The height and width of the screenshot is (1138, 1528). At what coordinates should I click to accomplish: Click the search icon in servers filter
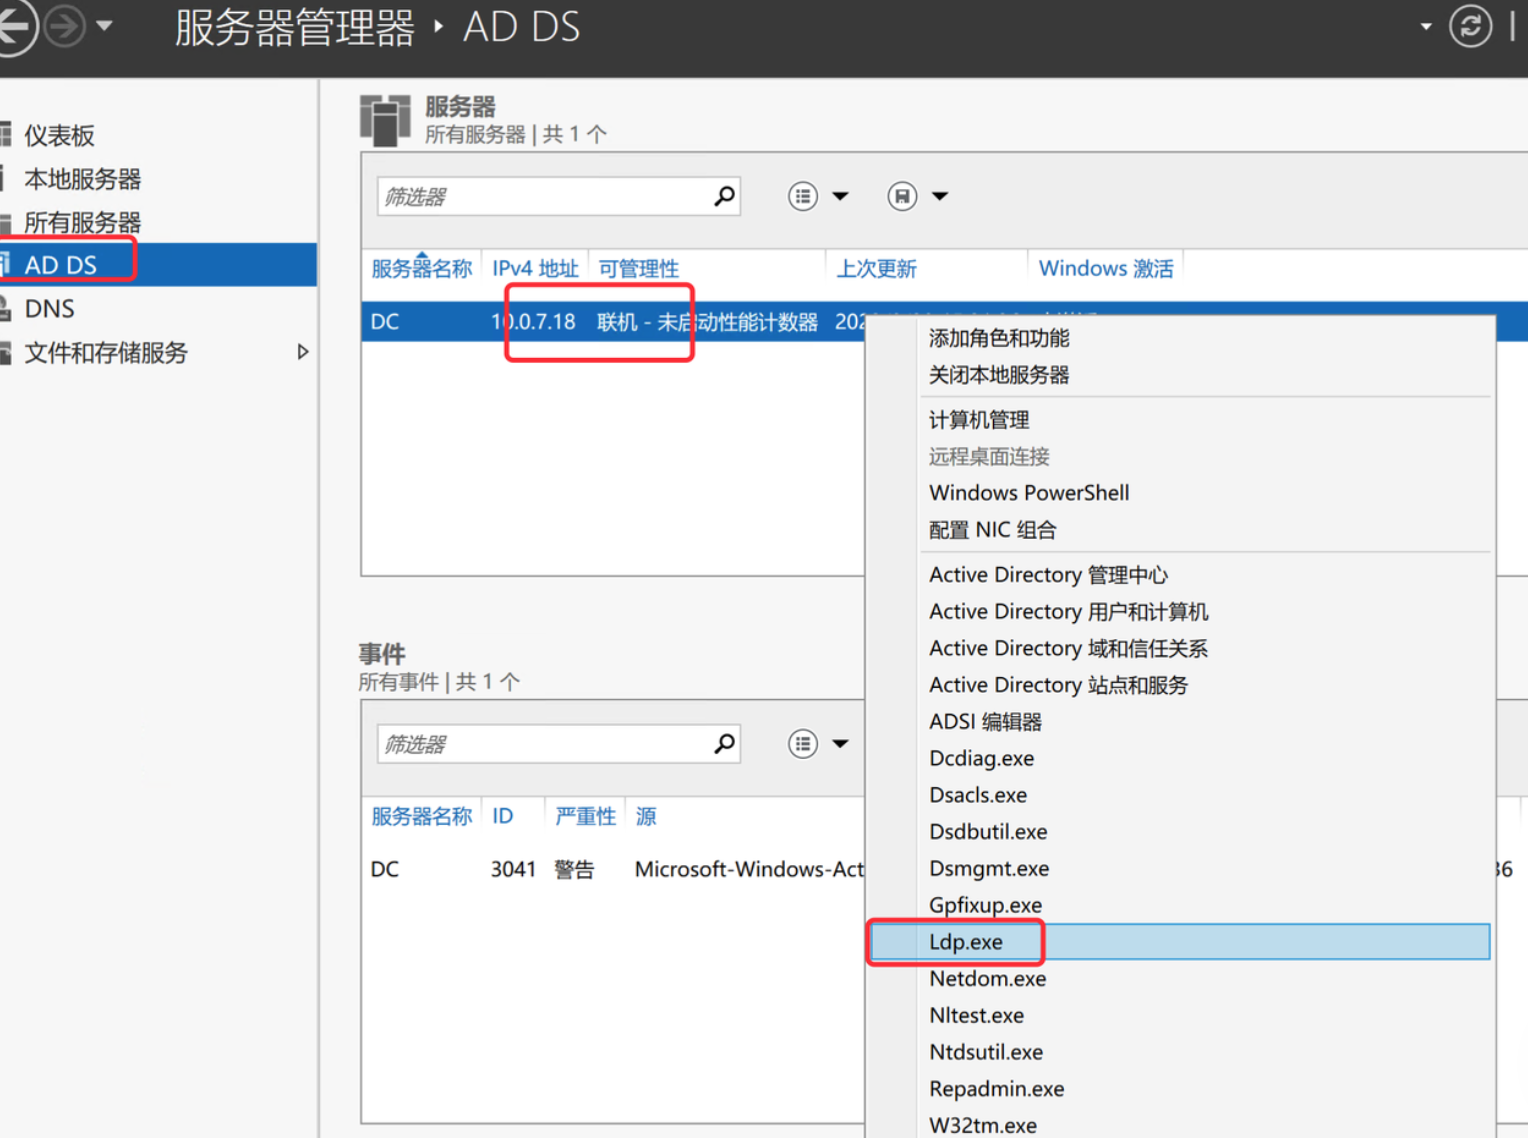tap(724, 196)
